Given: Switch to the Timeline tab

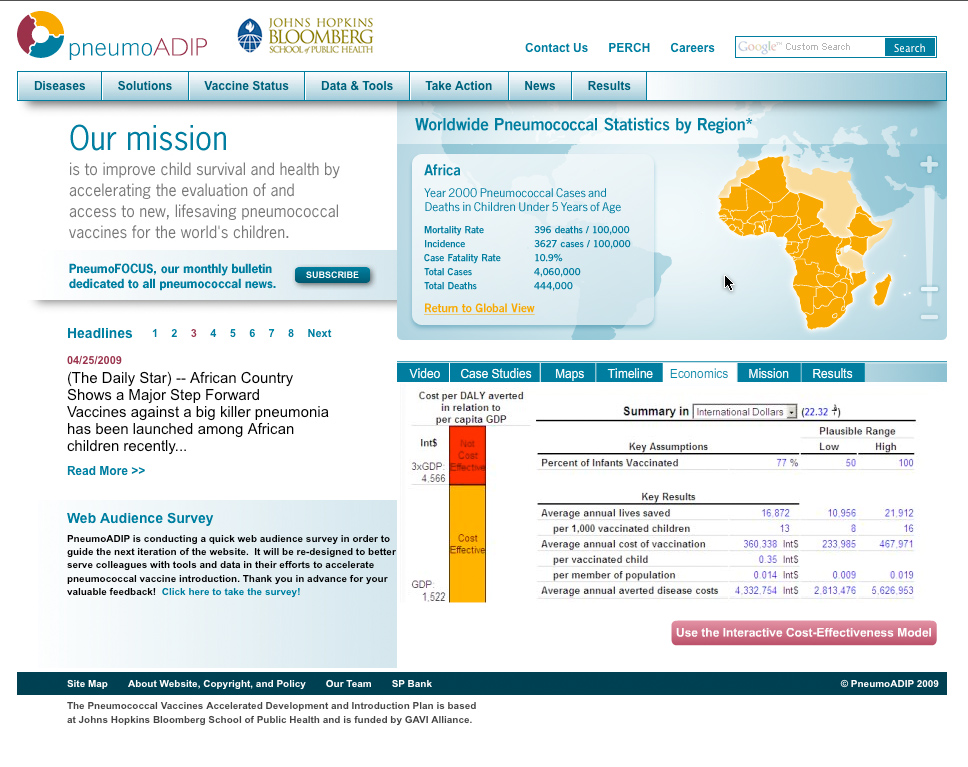Looking at the screenshot, I should point(629,373).
